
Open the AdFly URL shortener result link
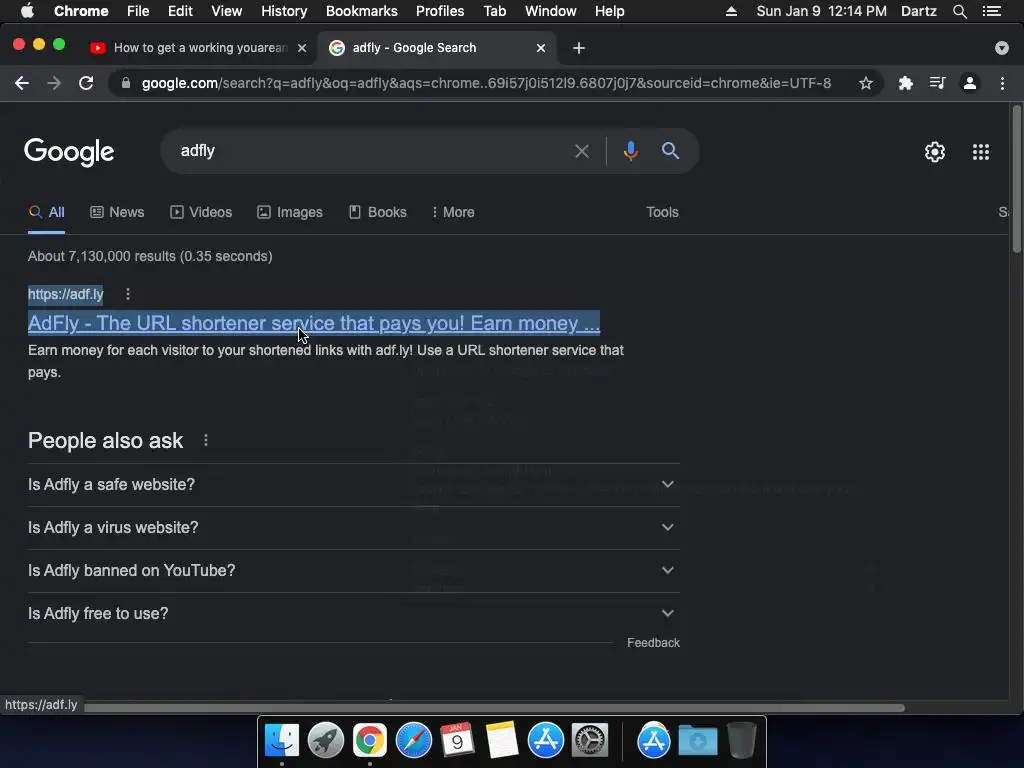(x=313, y=323)
